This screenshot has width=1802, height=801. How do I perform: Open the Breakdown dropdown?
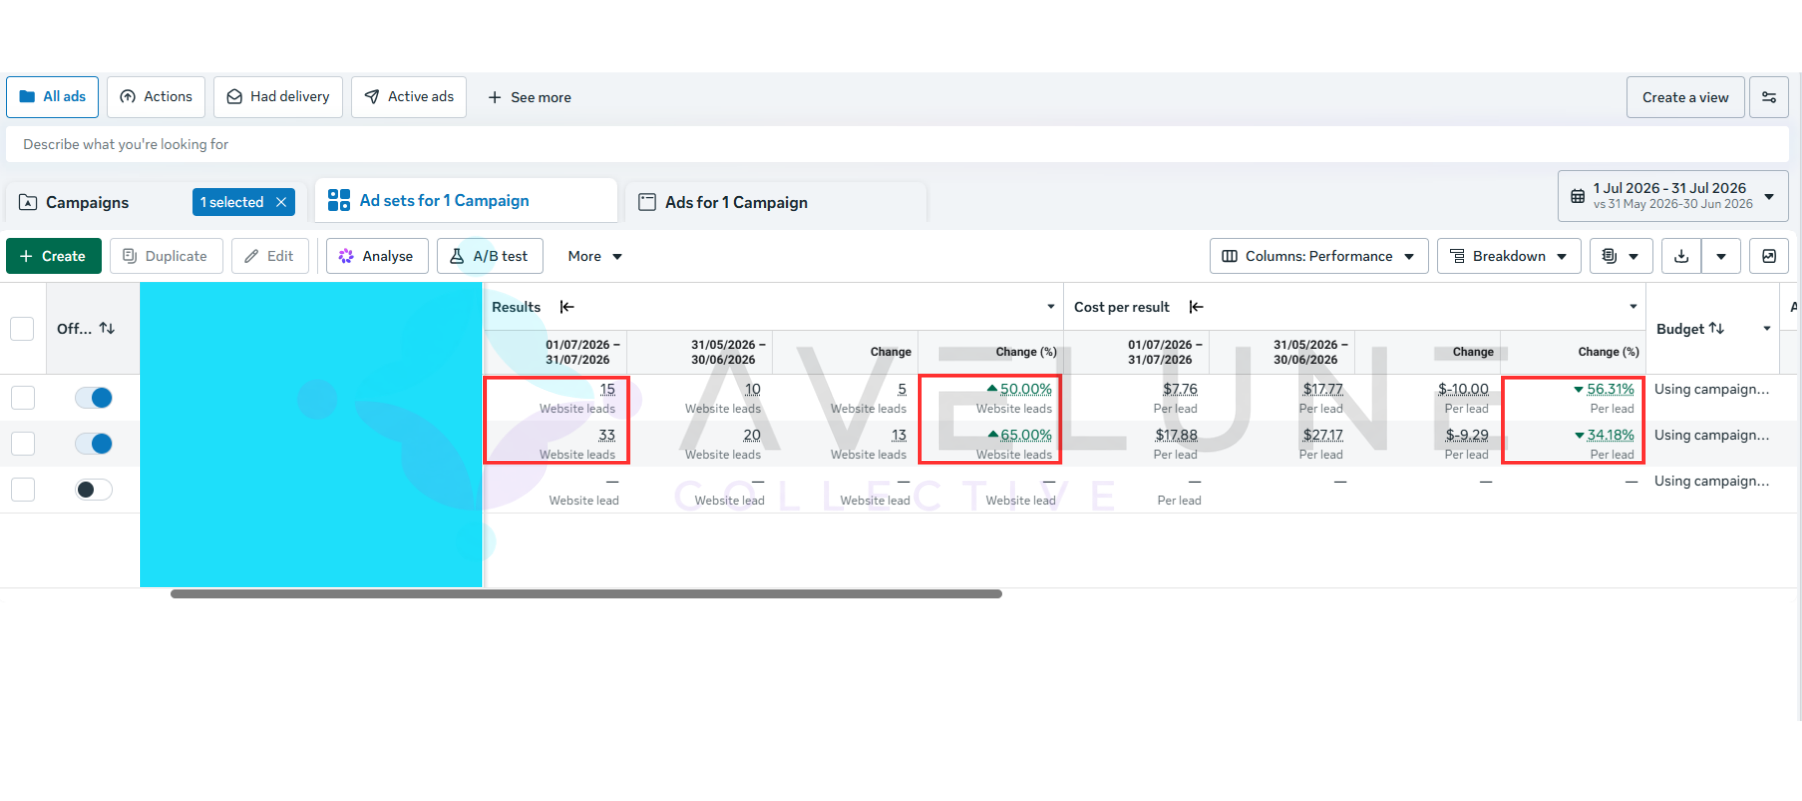[x=1509, y=256]
